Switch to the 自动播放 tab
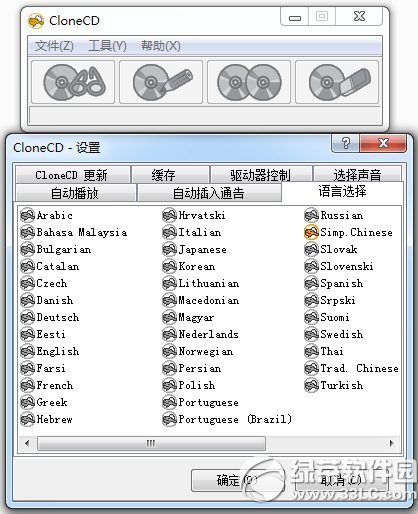This screenshot has width=418, height=514. [x=75, y=193]
